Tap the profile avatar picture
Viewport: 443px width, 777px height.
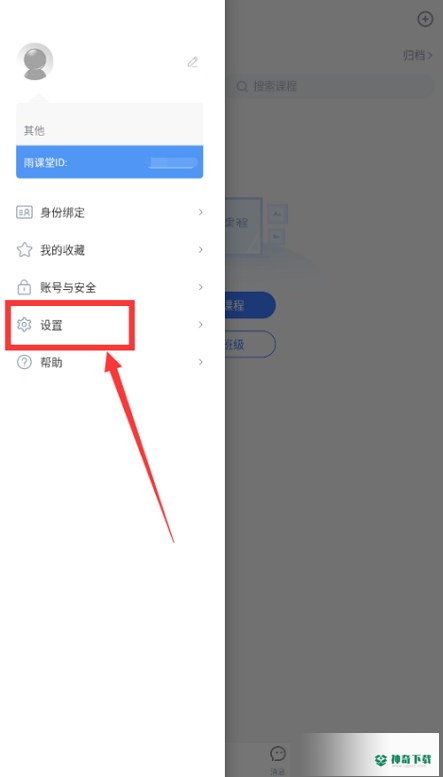[35, 62]
